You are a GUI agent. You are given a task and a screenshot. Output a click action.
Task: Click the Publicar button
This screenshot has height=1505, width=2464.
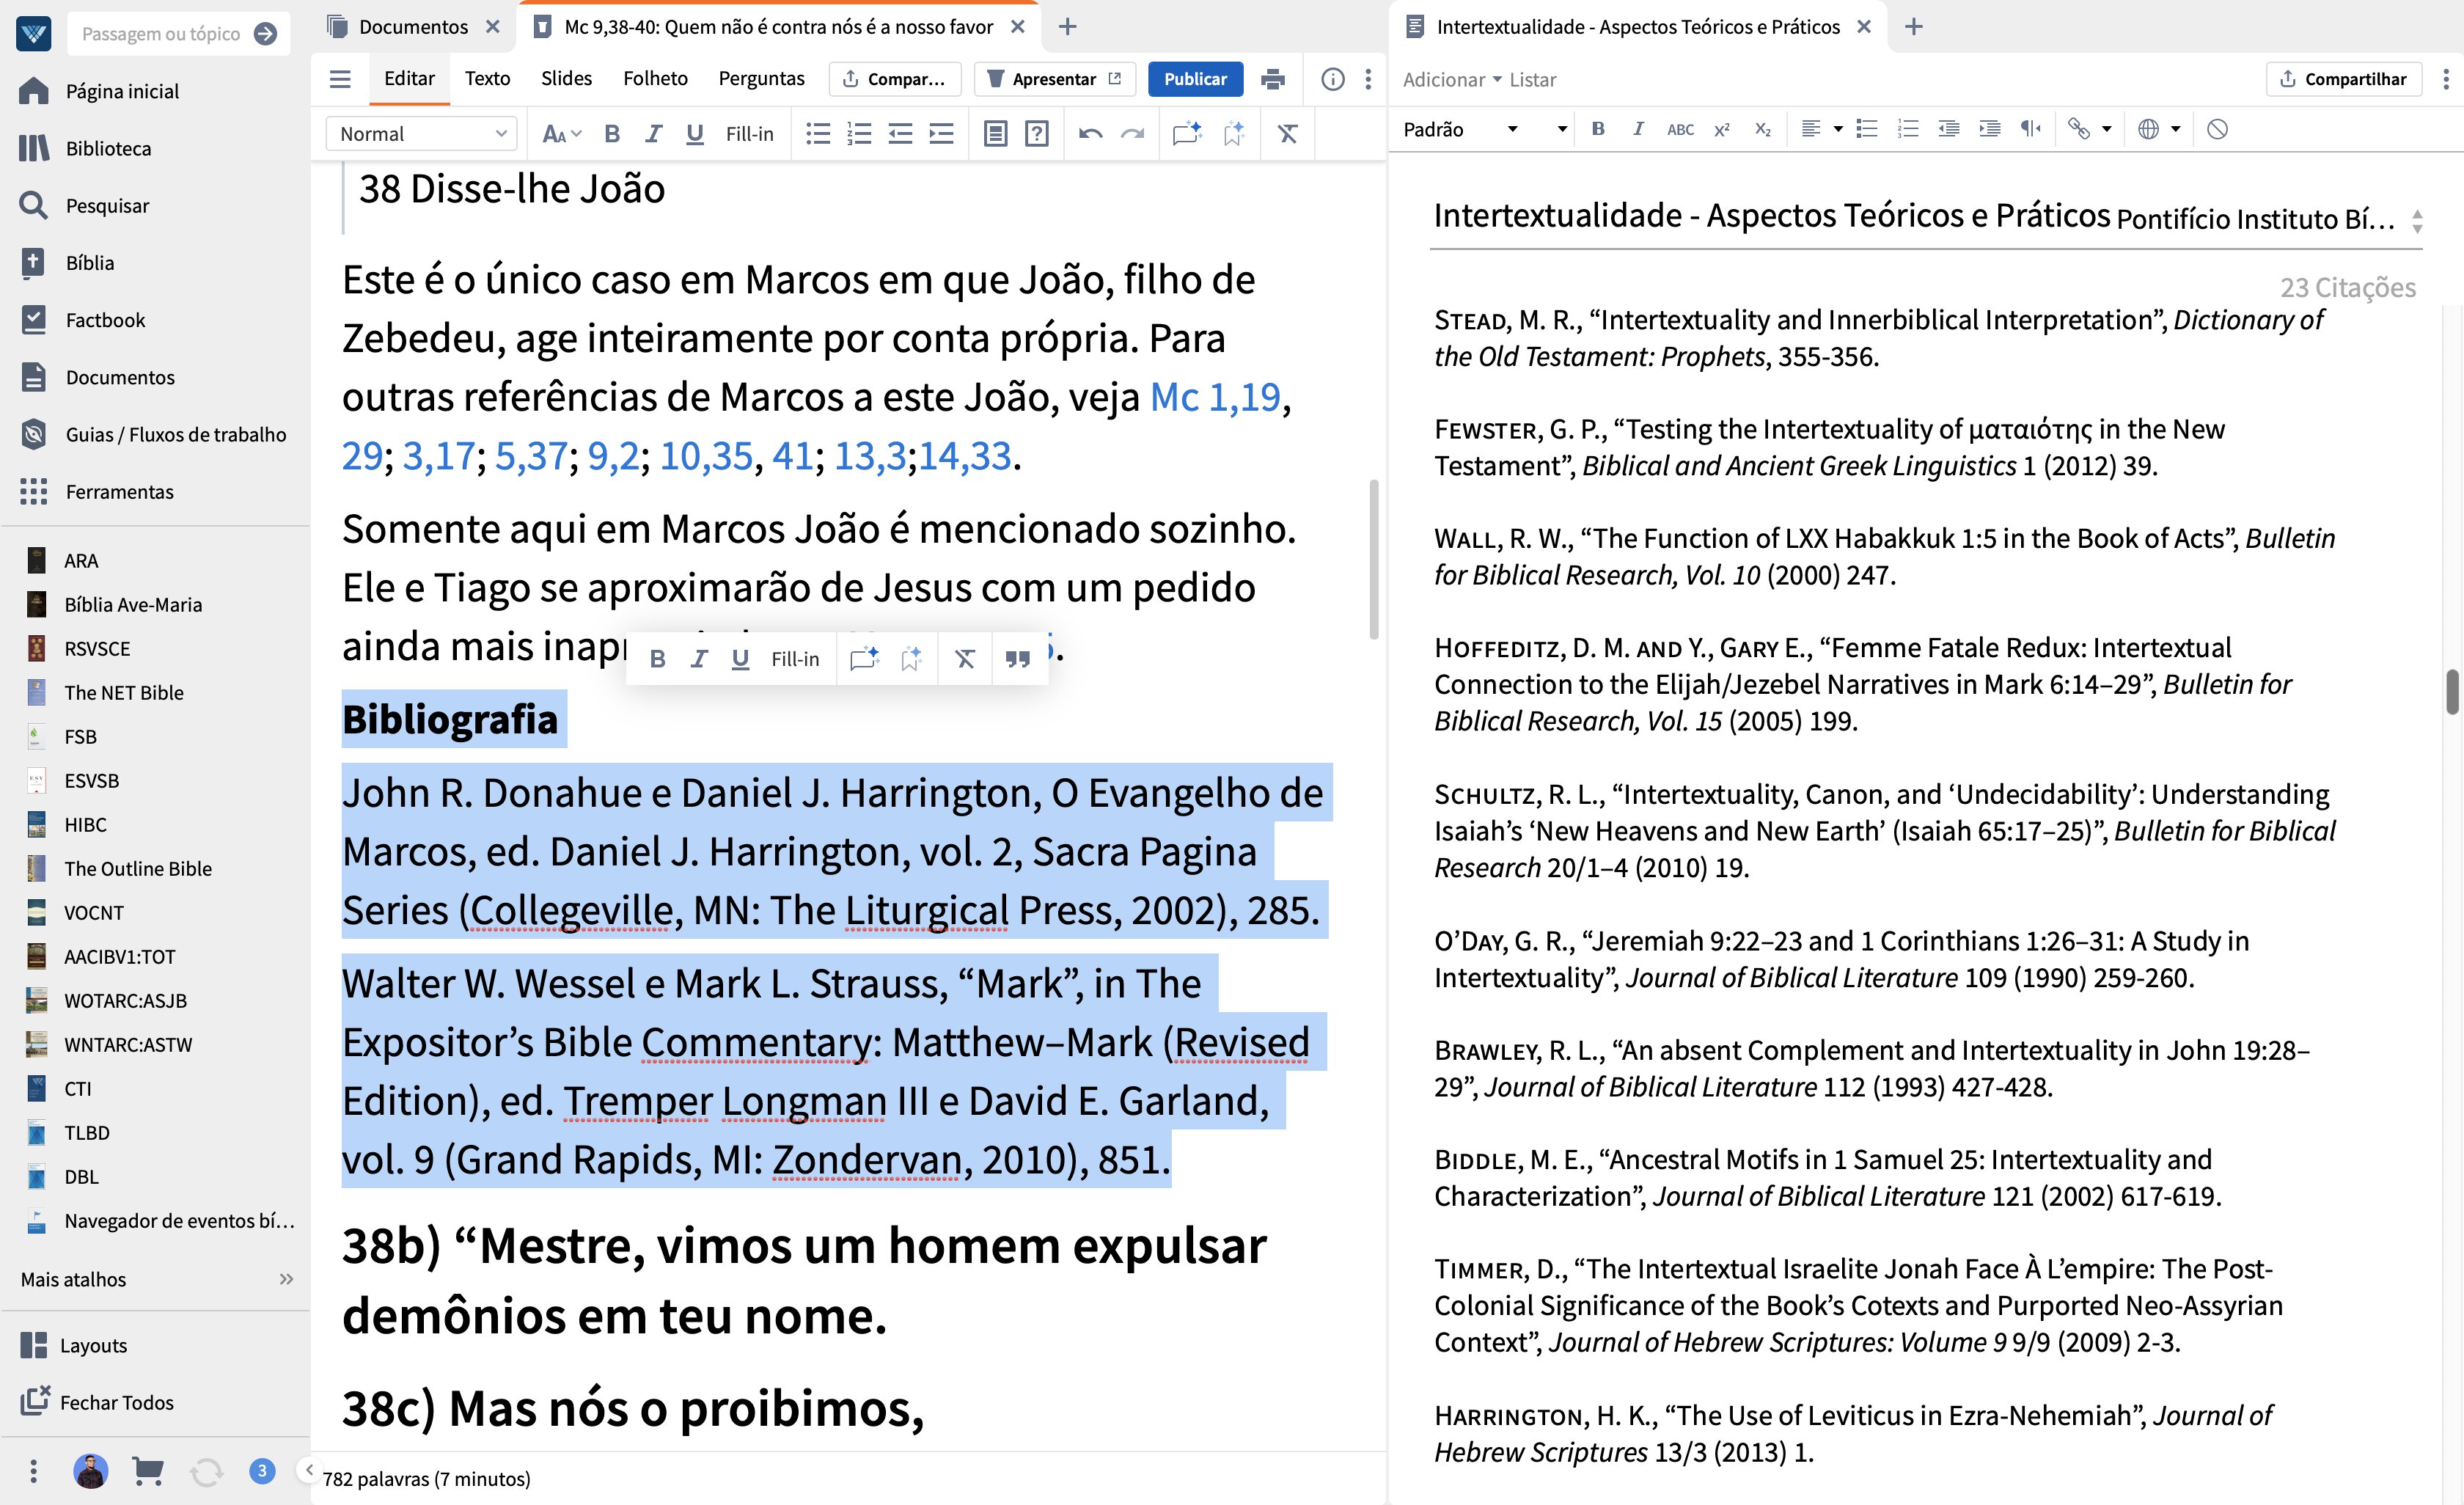(1195, 79)
